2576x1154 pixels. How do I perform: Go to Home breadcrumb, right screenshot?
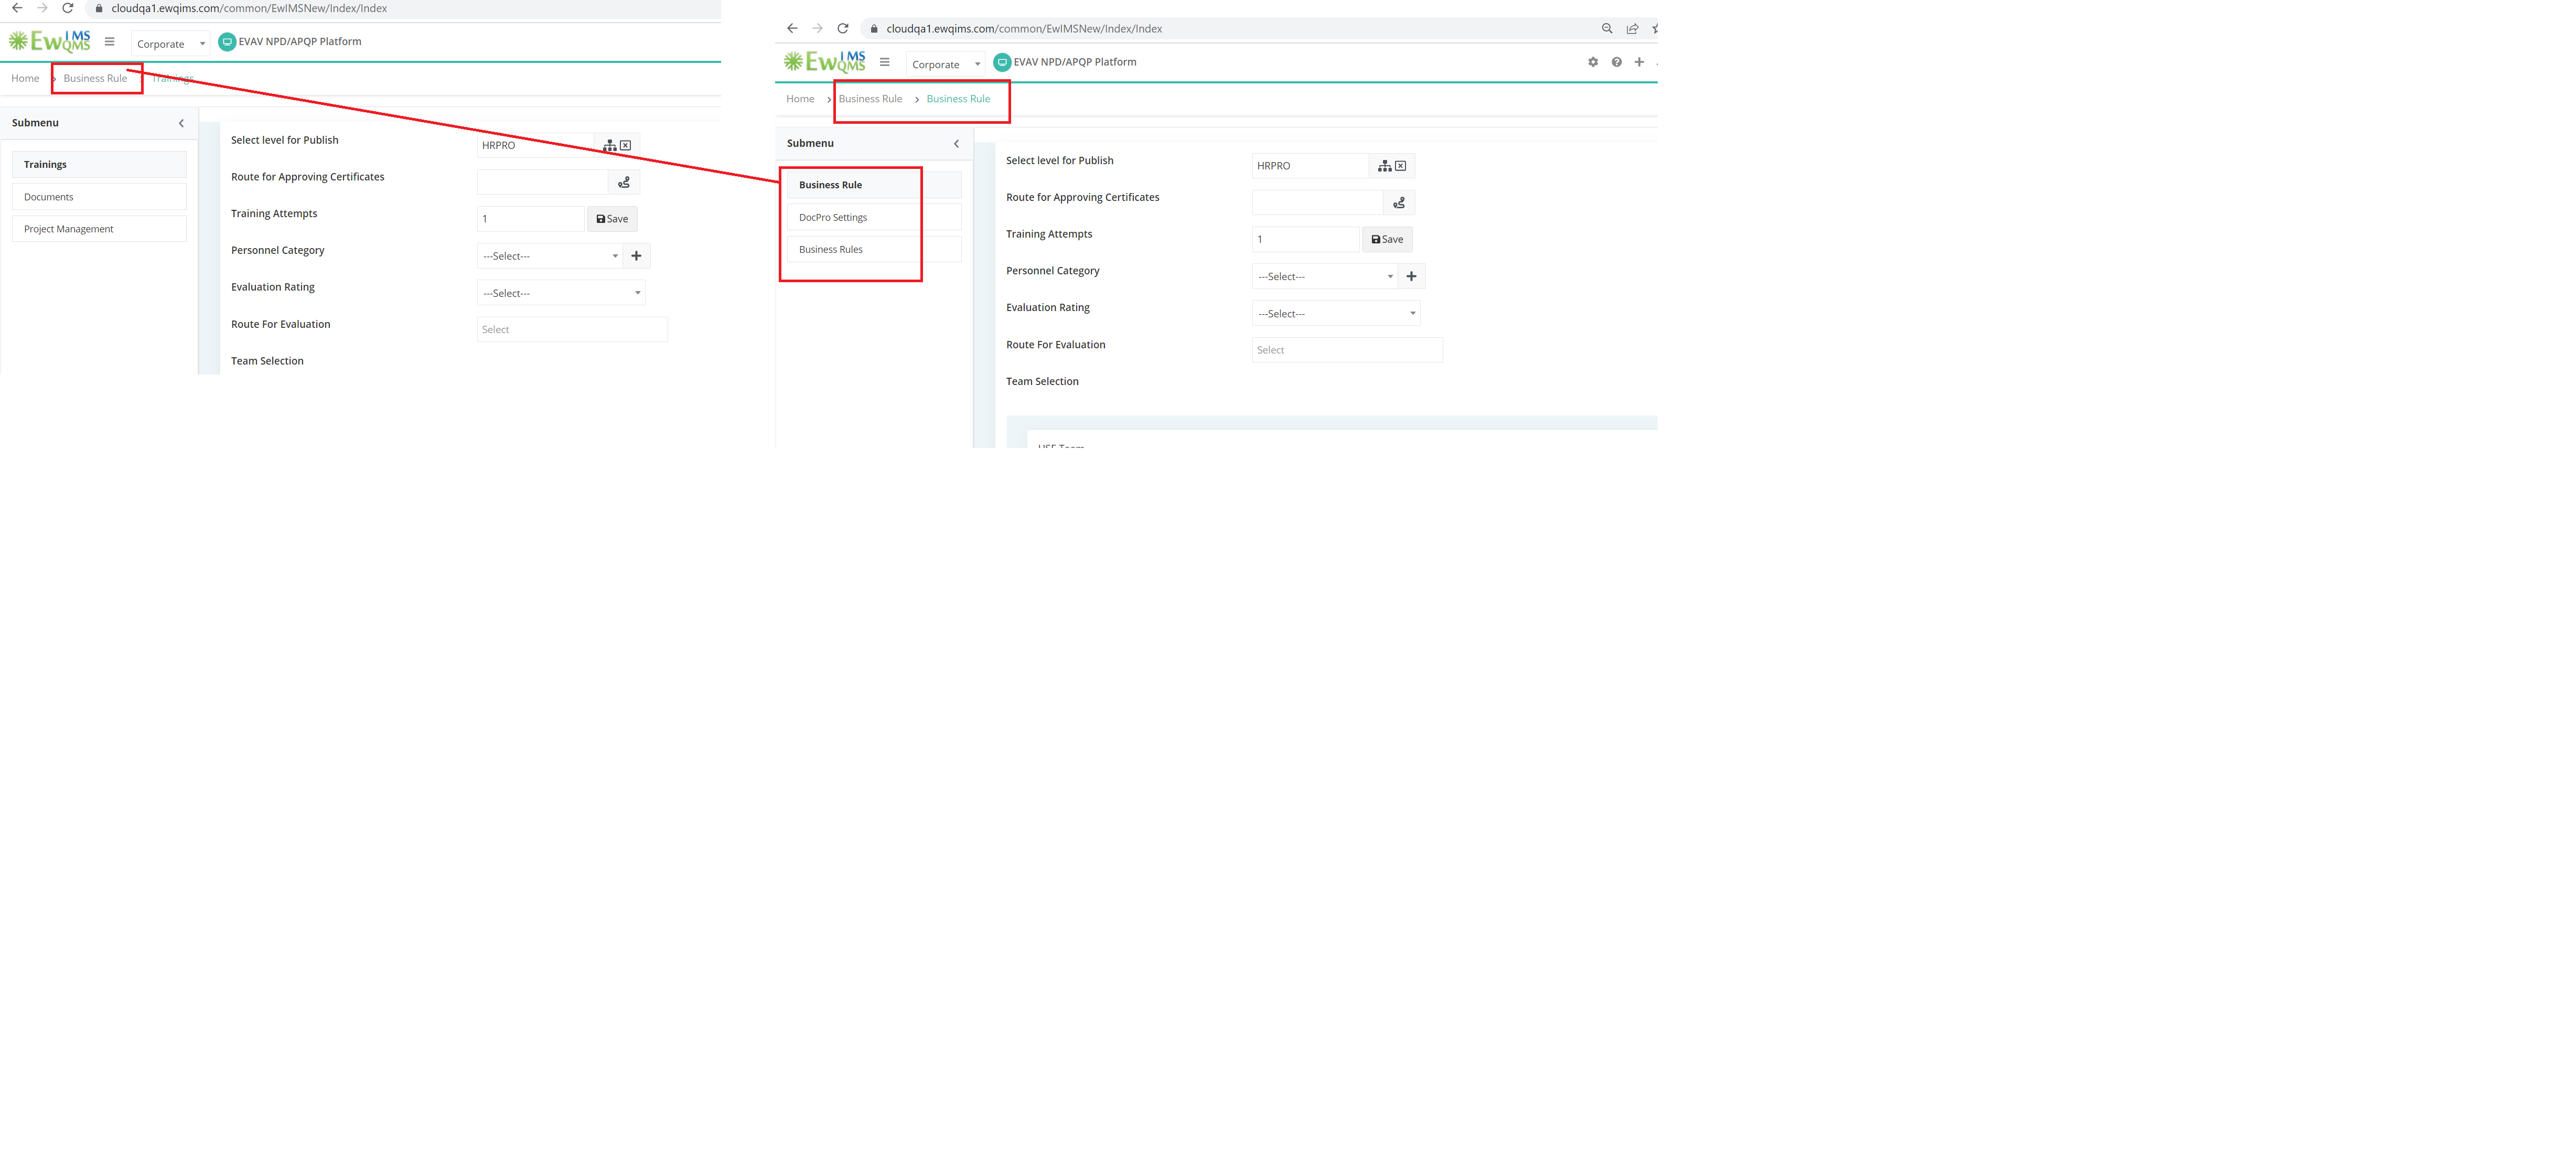click(x=800, y=99)
